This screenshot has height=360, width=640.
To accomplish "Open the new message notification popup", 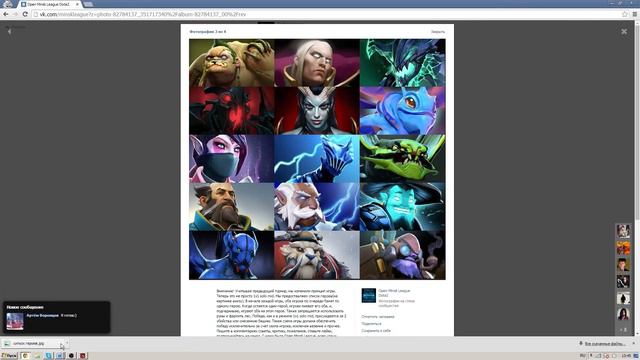I will [x=57, y=318].
